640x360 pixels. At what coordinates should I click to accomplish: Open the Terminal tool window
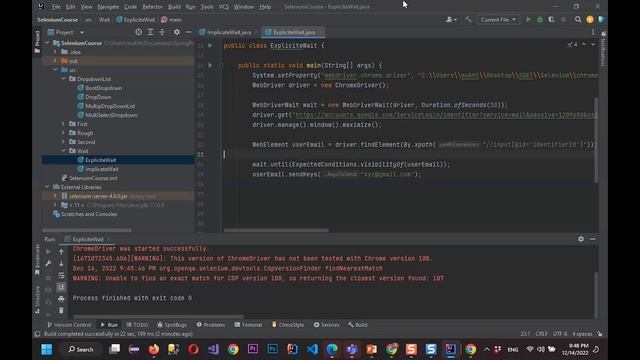(248, 325)
